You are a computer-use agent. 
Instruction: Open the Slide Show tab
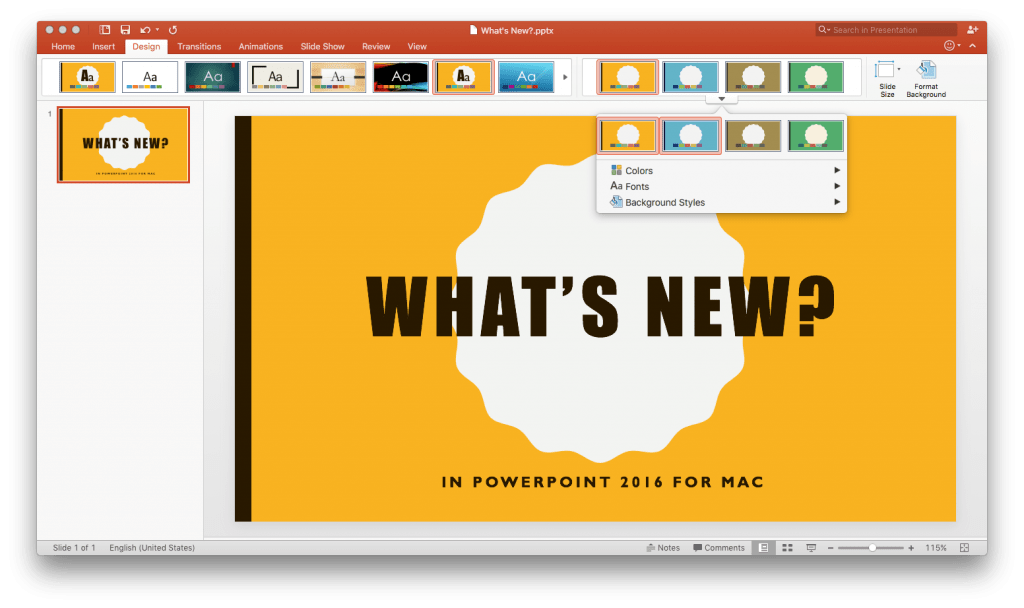click(323, 46)
